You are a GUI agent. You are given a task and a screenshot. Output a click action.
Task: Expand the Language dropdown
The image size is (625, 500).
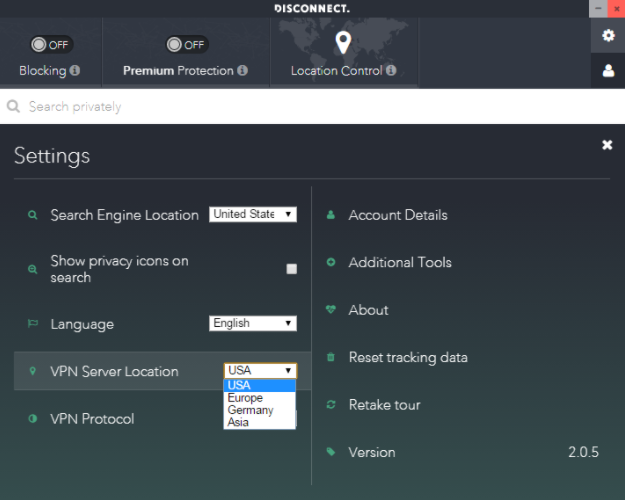pyautogui.click(x=253, y=323)
